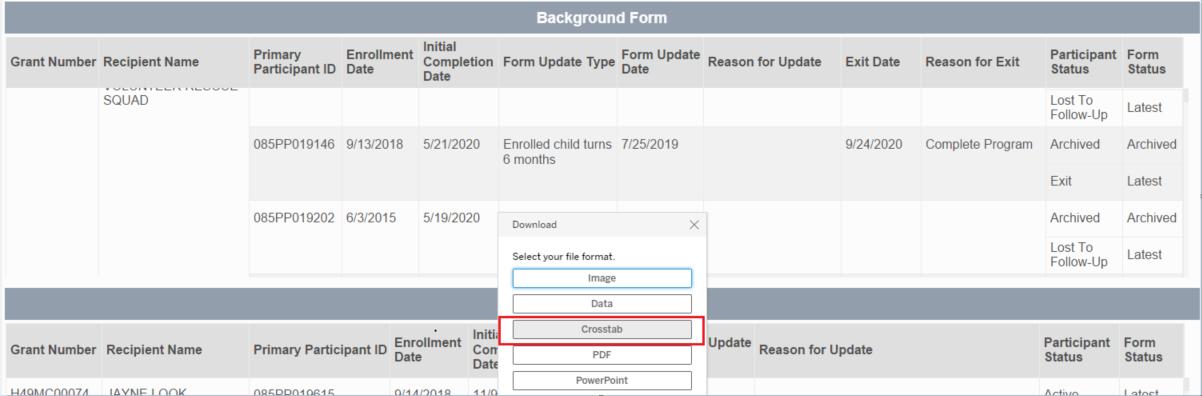Click Background Form title bar
Viewport: 1202px width, 396px height.
(601, 18)
